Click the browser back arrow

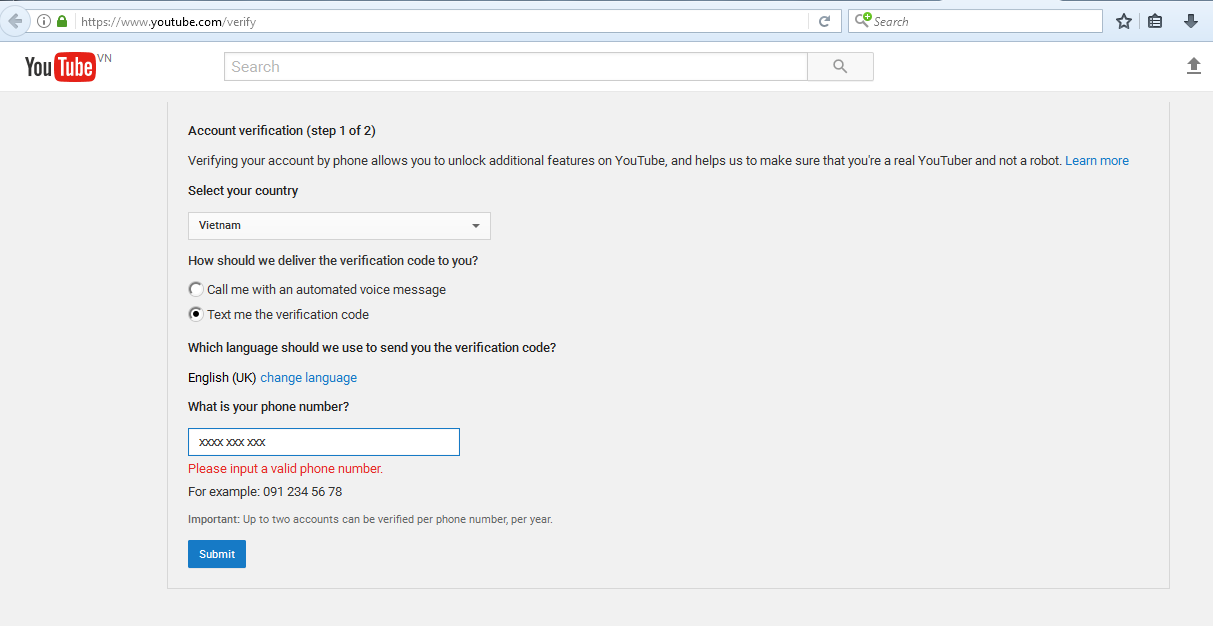[15, 21]
